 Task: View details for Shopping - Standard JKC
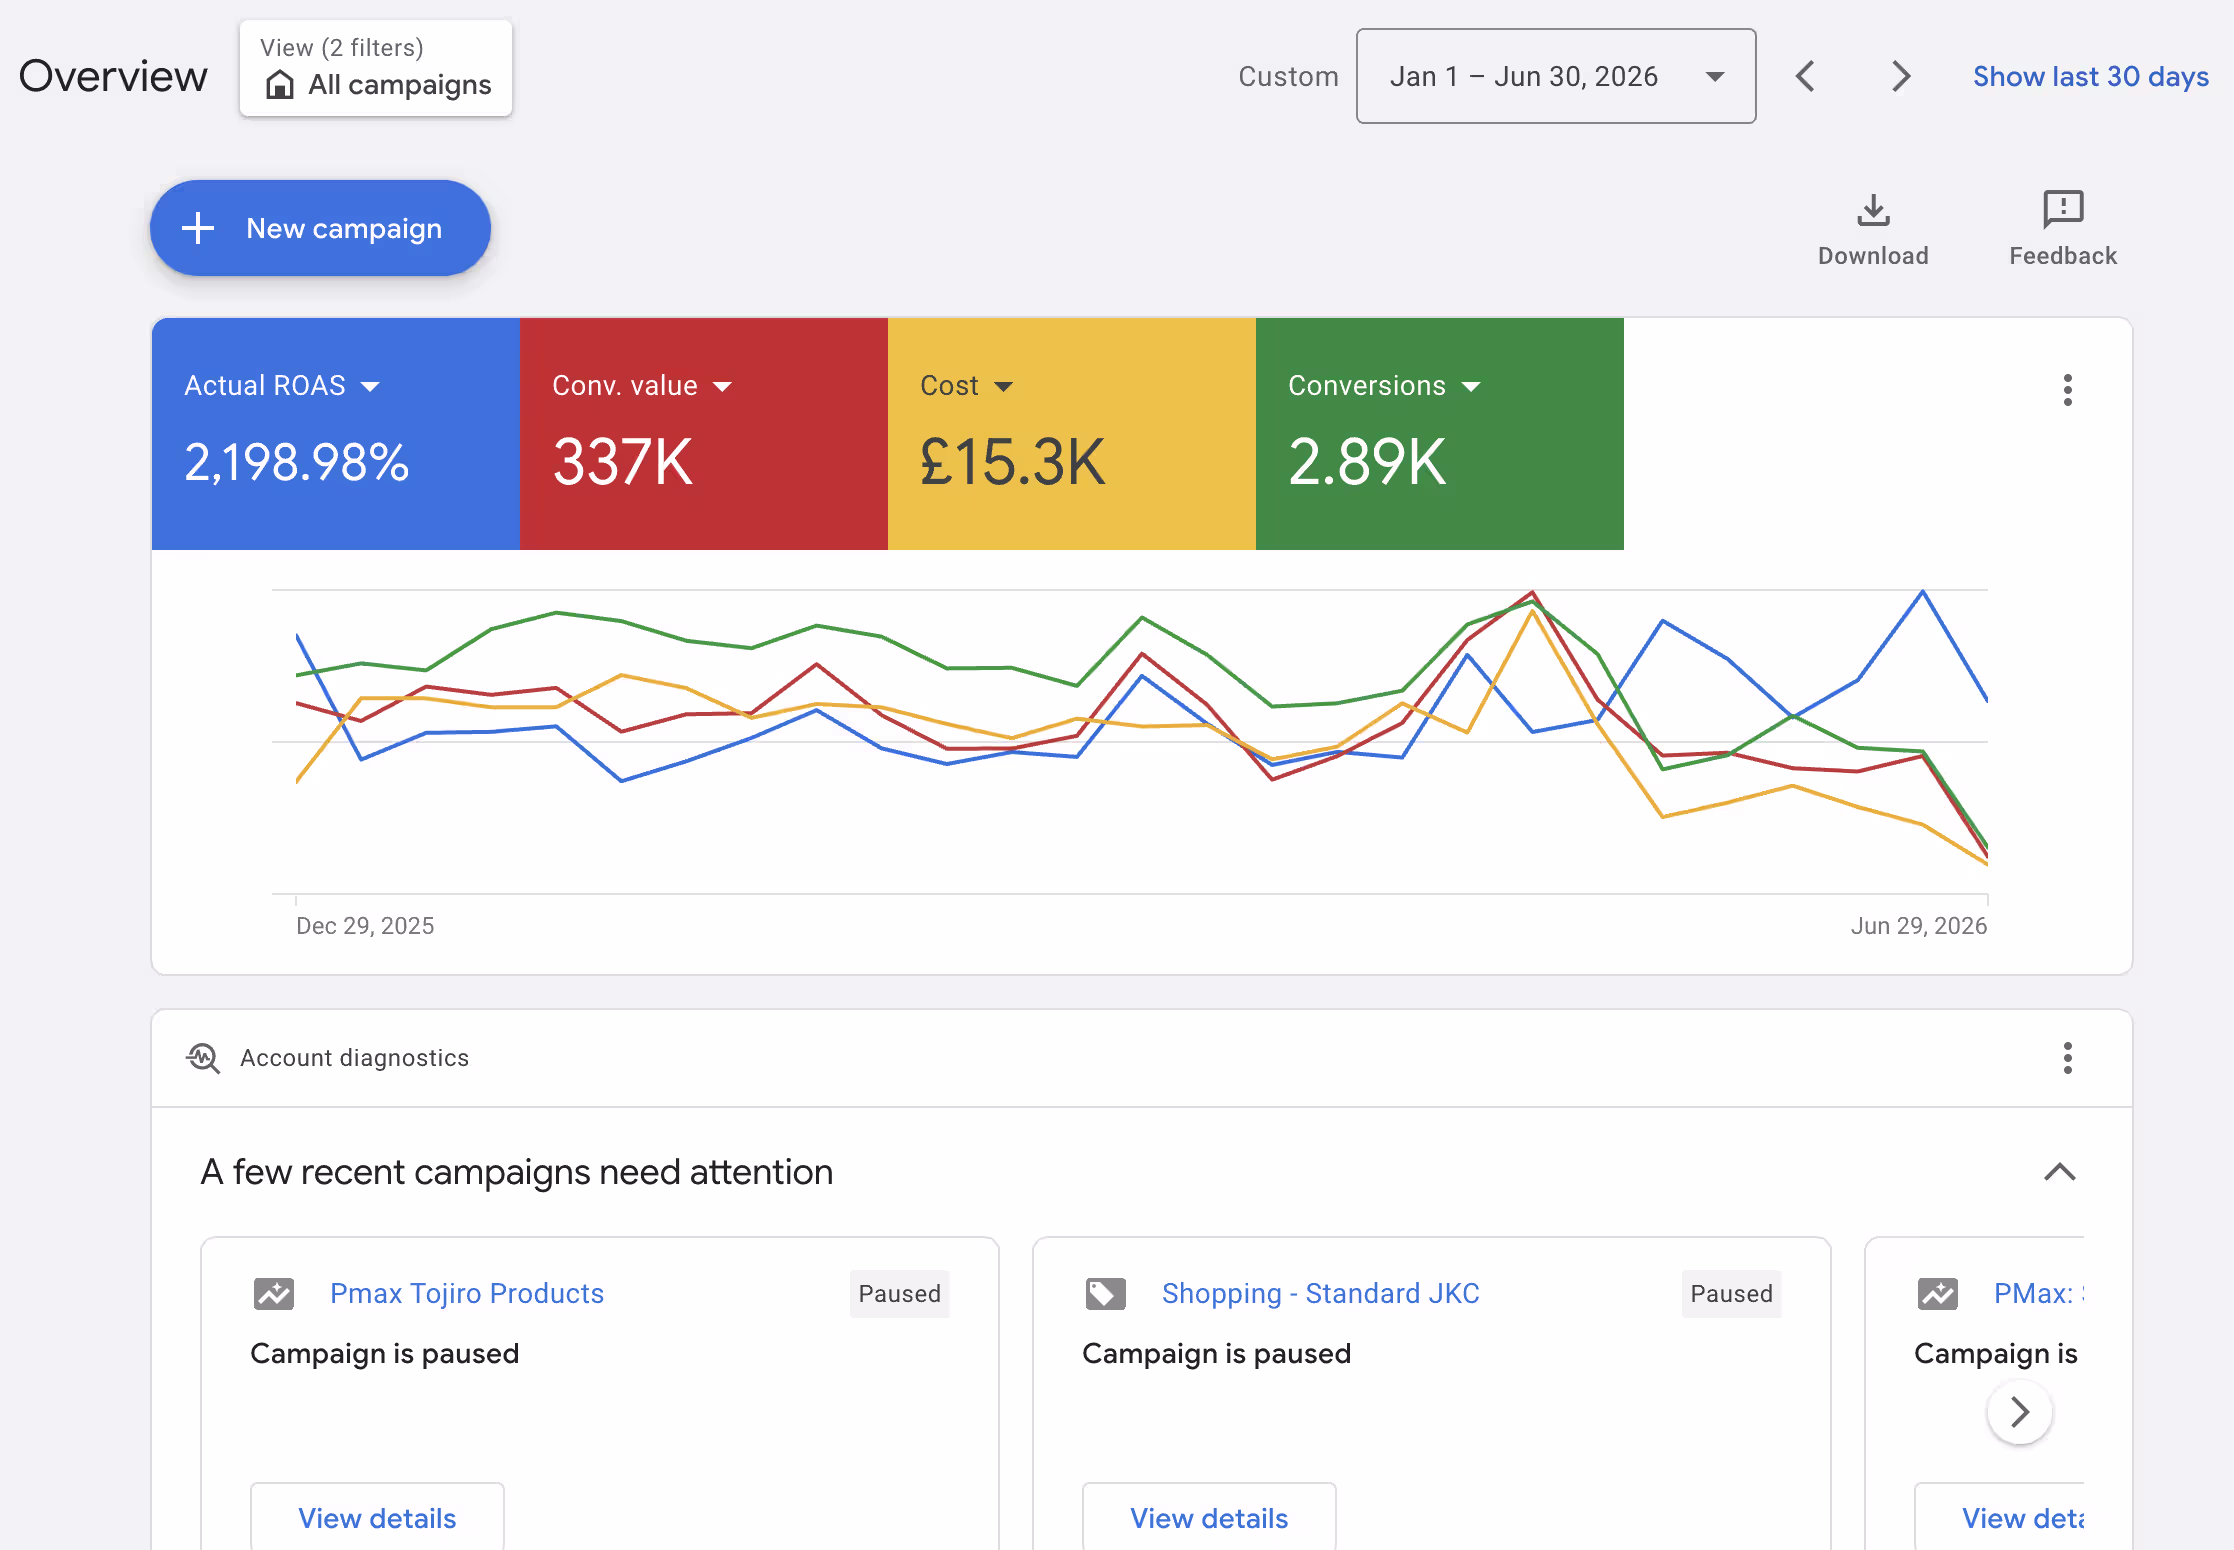pyautogui.click(x=1209, y=1517)
